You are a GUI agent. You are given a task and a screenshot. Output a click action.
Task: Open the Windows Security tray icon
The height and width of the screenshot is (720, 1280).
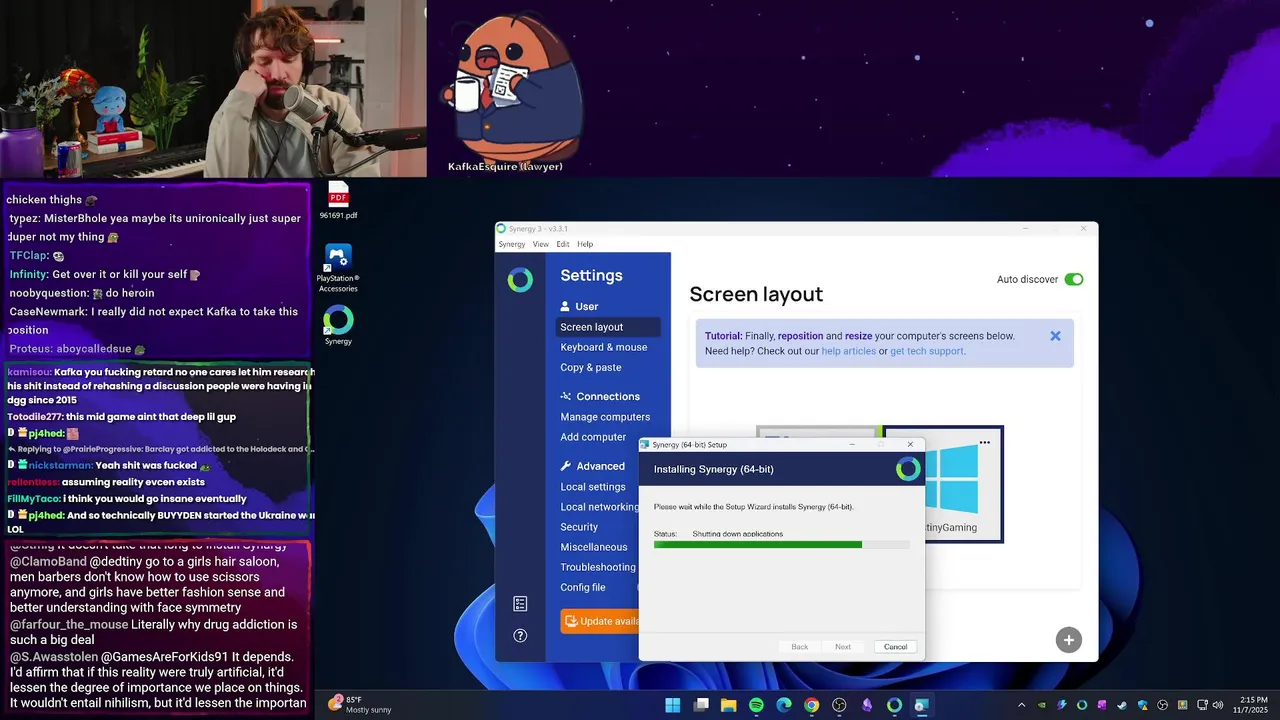[x=1142, y=705]
